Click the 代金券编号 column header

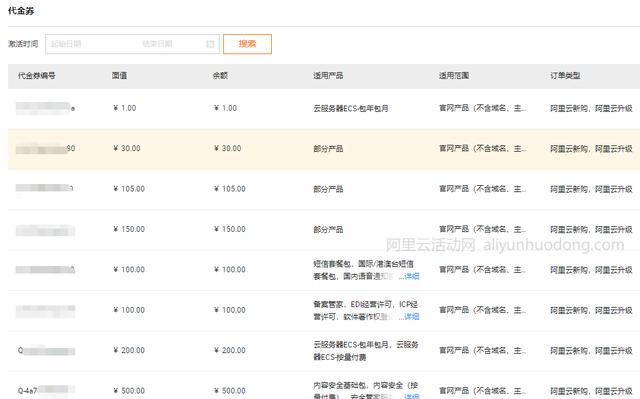point(37,75)
